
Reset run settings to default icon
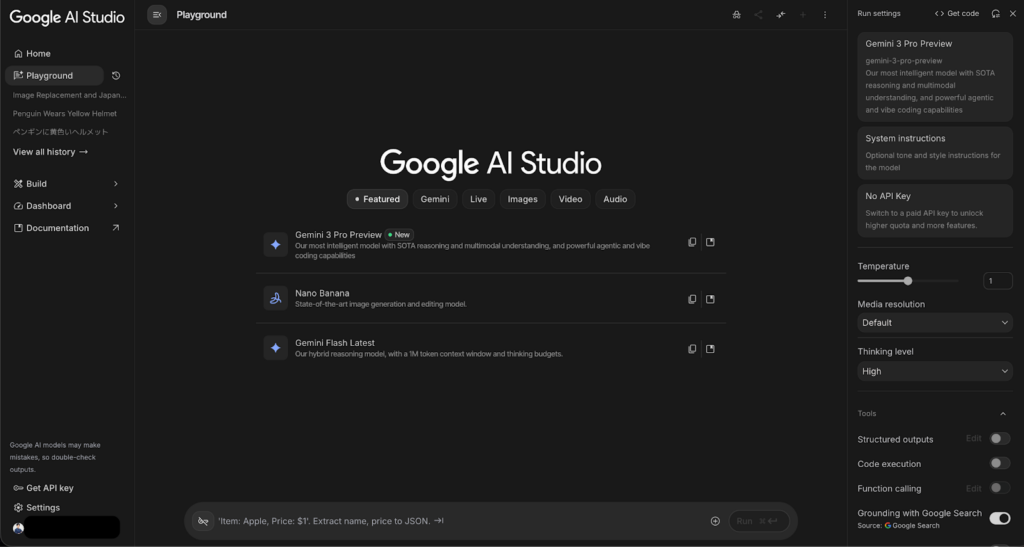[995, 14]
